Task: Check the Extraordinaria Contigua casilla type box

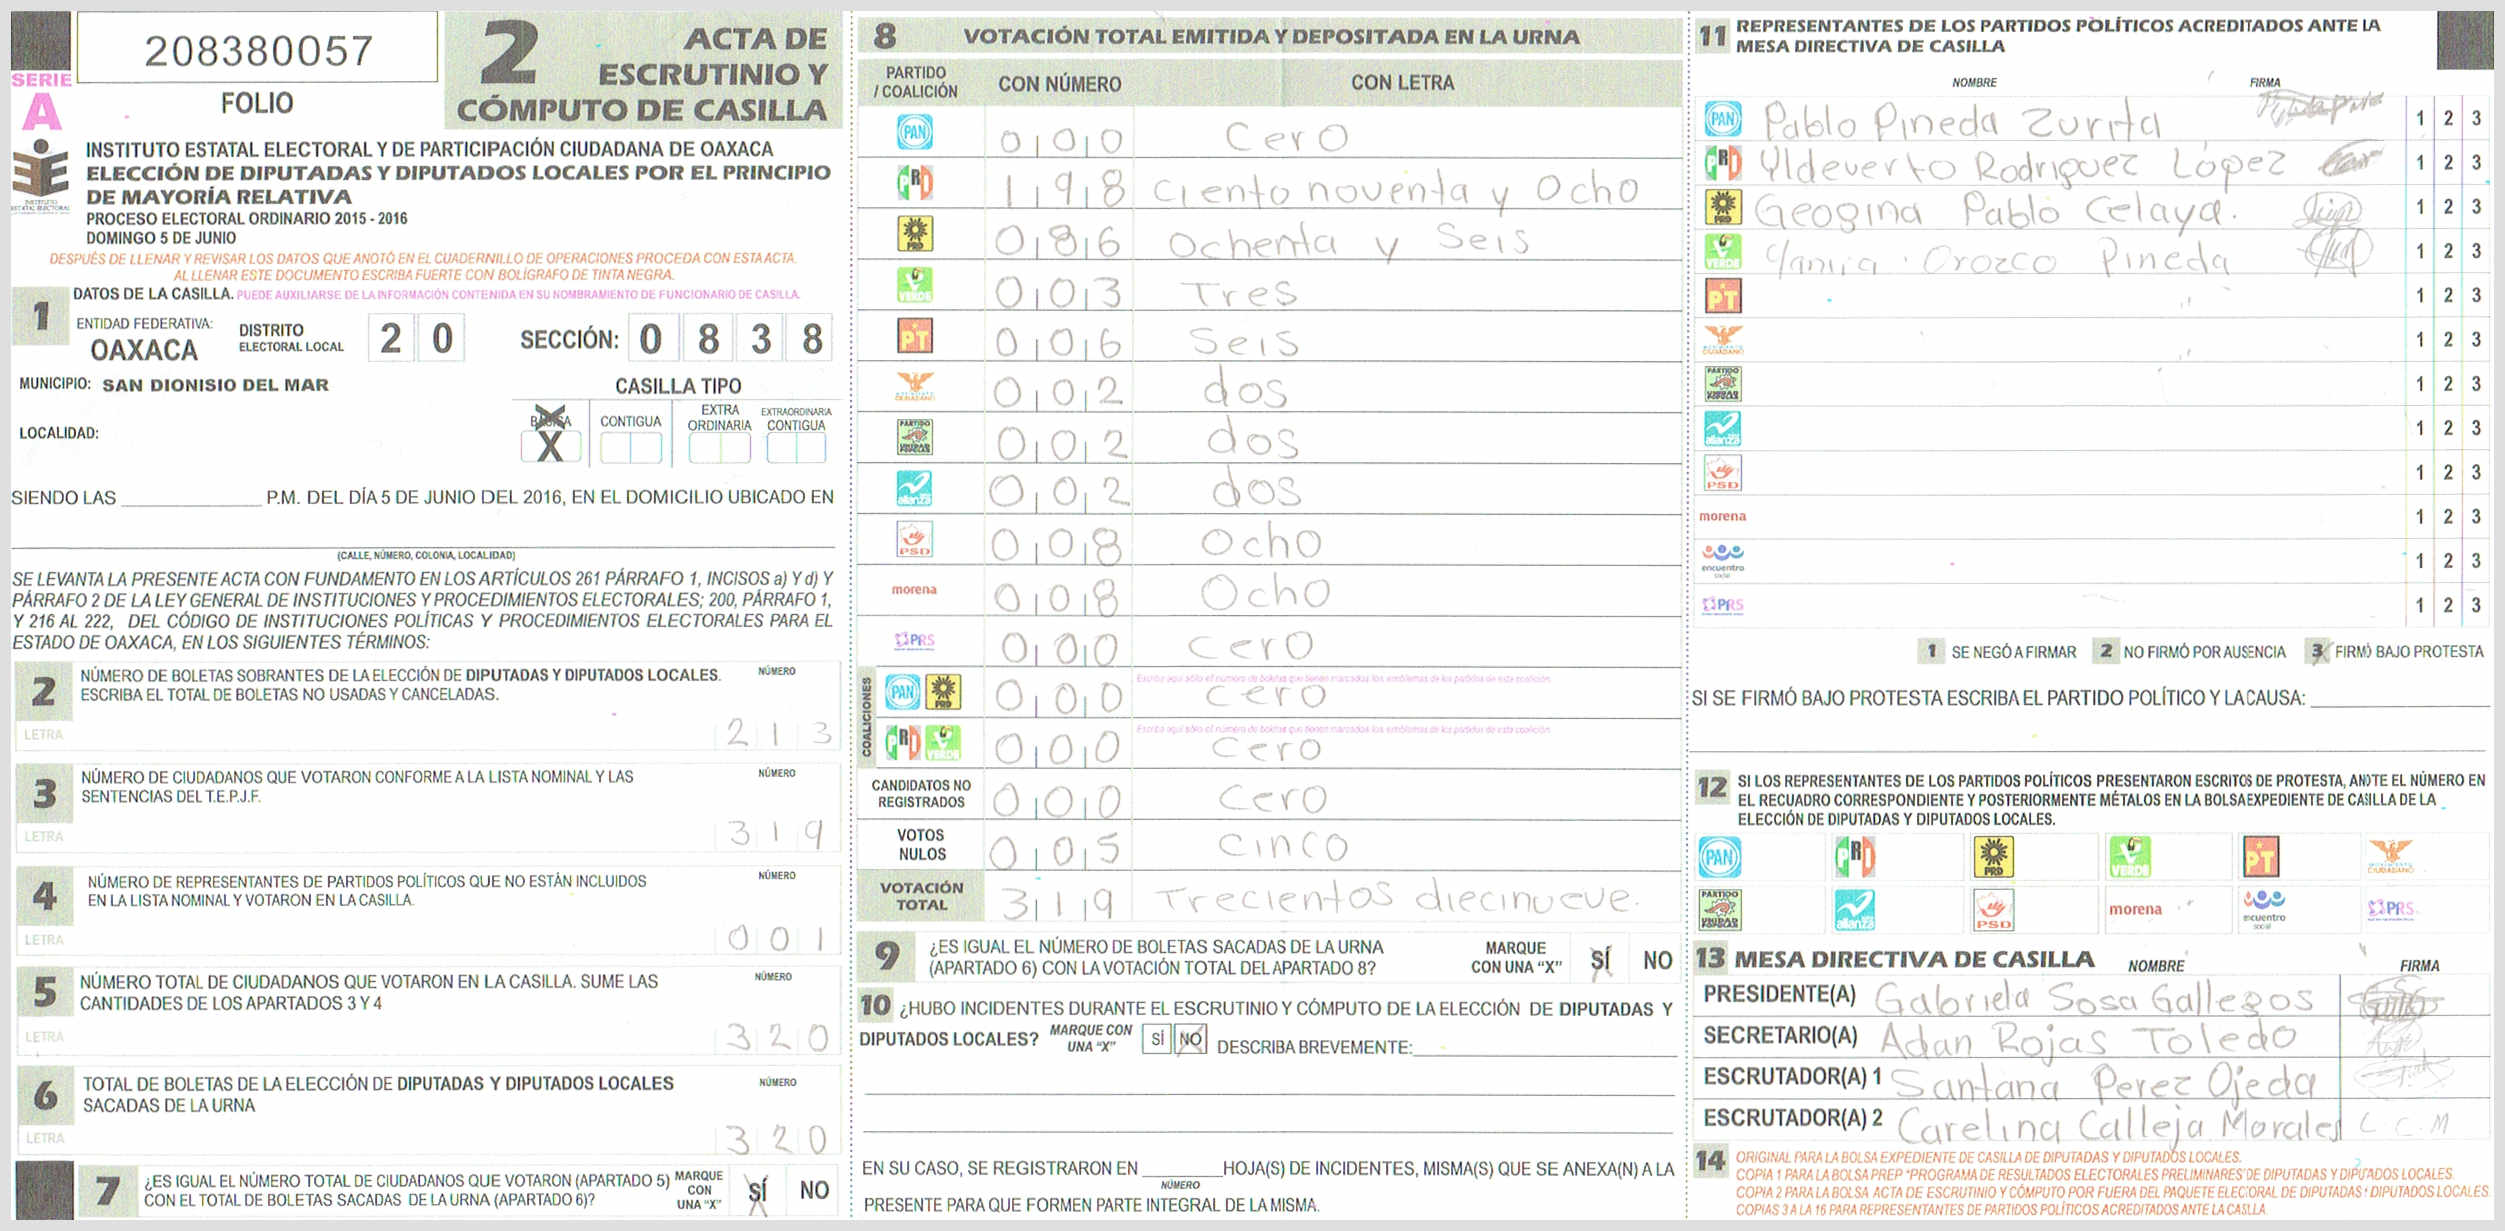Action: click(796, 447)
